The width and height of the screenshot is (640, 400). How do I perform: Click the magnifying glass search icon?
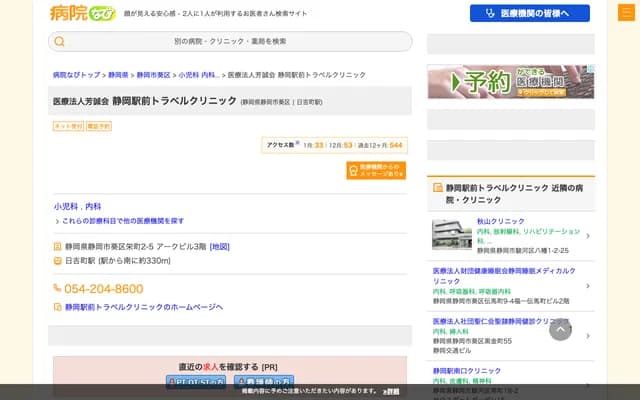pos(60,42)
